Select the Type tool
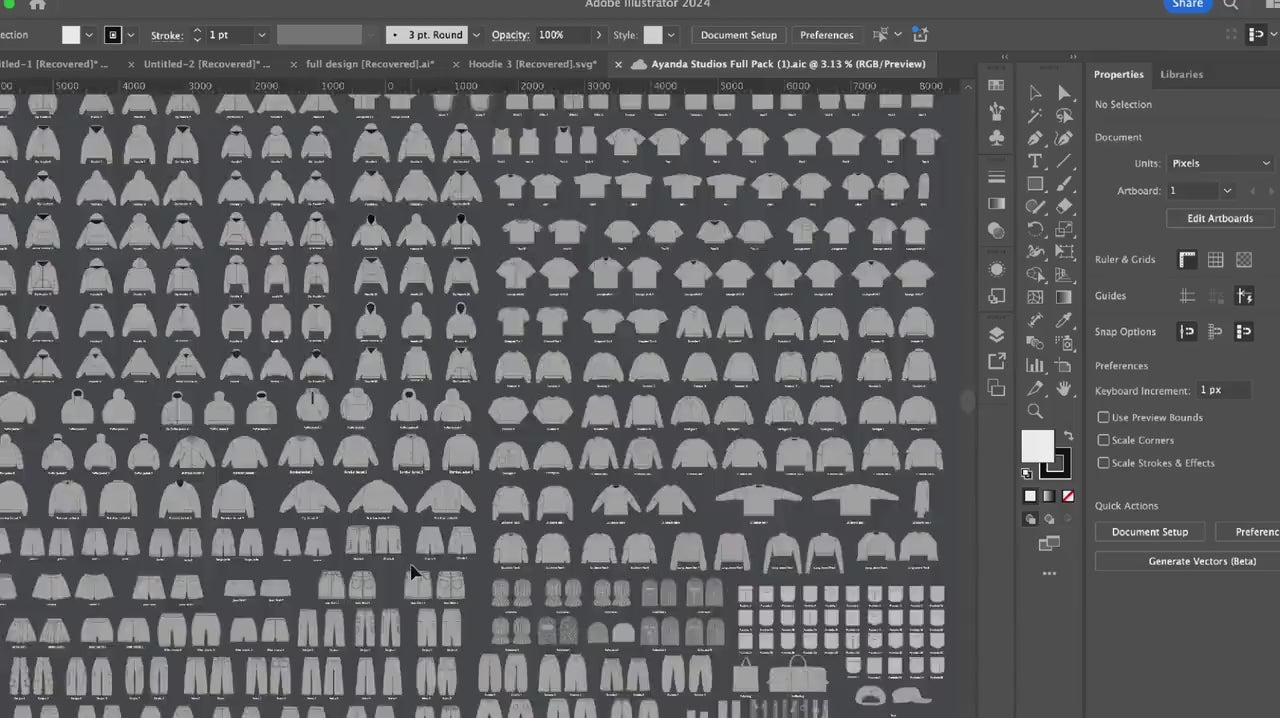The image size is (1280, 718). pyautogui.click(x=1035, y=162)
